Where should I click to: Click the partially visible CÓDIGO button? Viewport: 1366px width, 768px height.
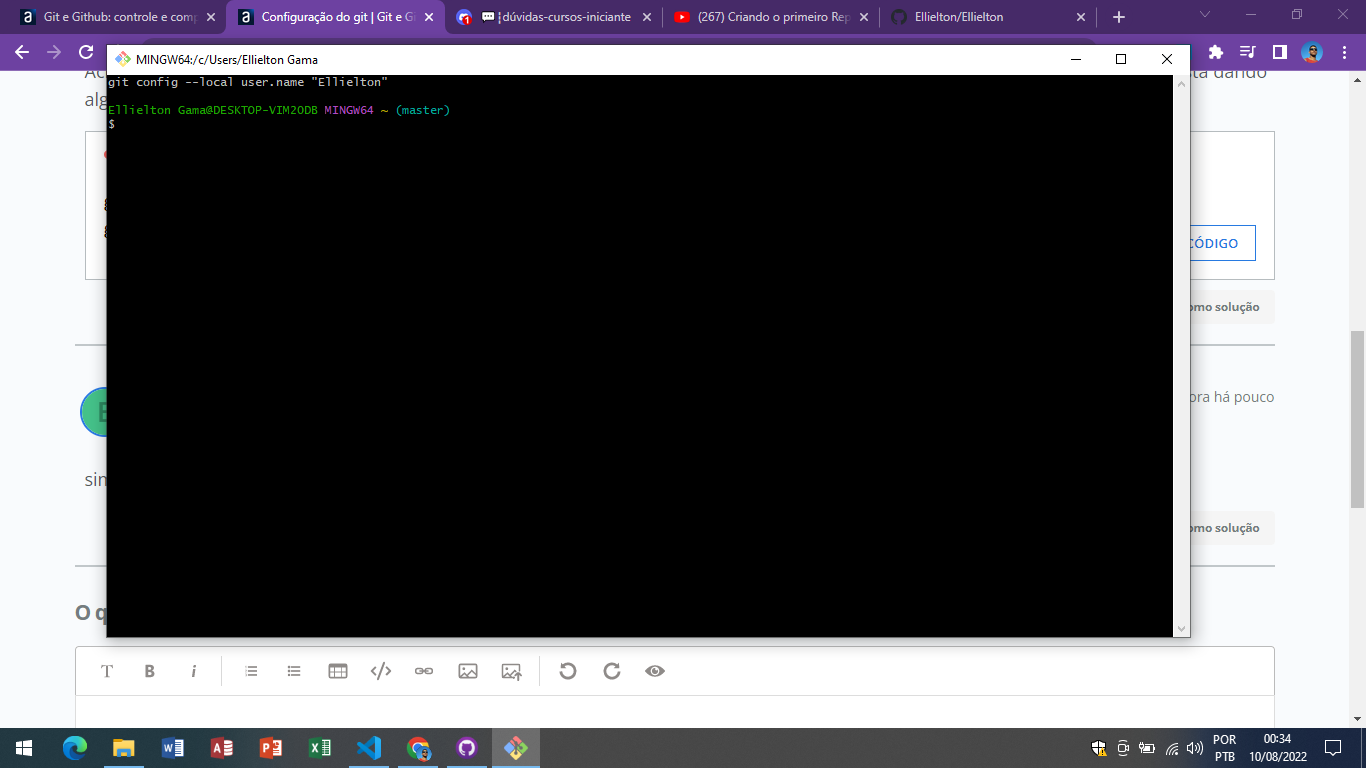point(1222,243)
